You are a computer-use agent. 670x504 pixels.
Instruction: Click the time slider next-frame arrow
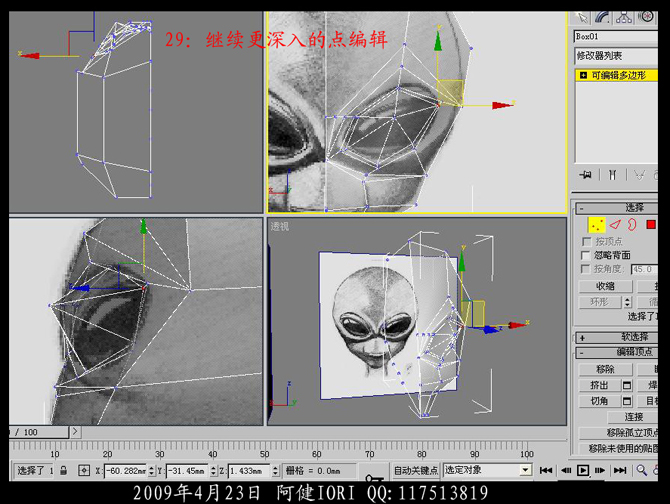point(75,432)
